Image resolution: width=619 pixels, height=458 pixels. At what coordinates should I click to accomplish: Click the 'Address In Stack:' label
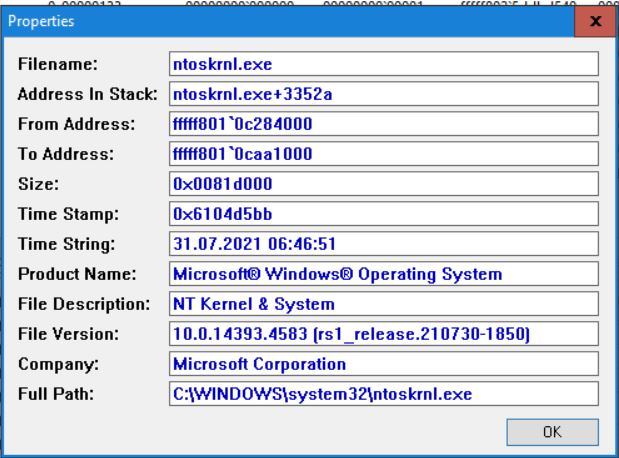(88, 94)
